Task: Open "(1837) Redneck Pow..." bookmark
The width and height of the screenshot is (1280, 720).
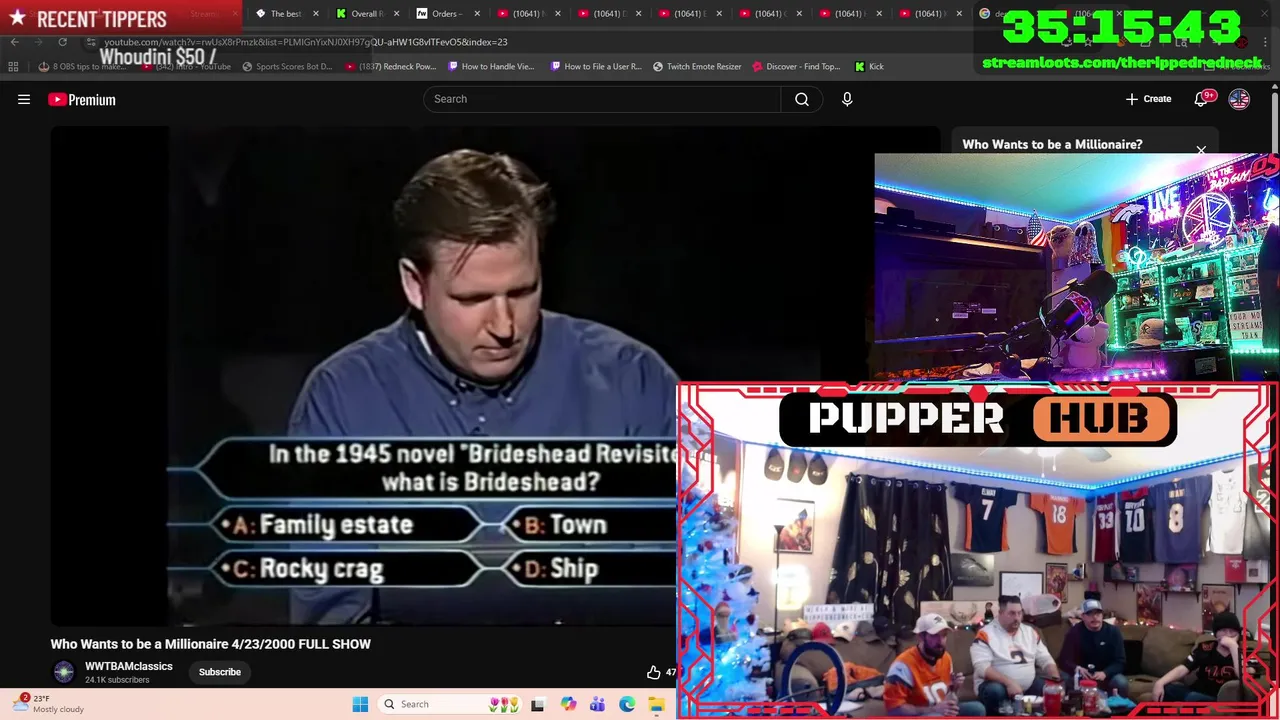Action: [x=390, y=66]
